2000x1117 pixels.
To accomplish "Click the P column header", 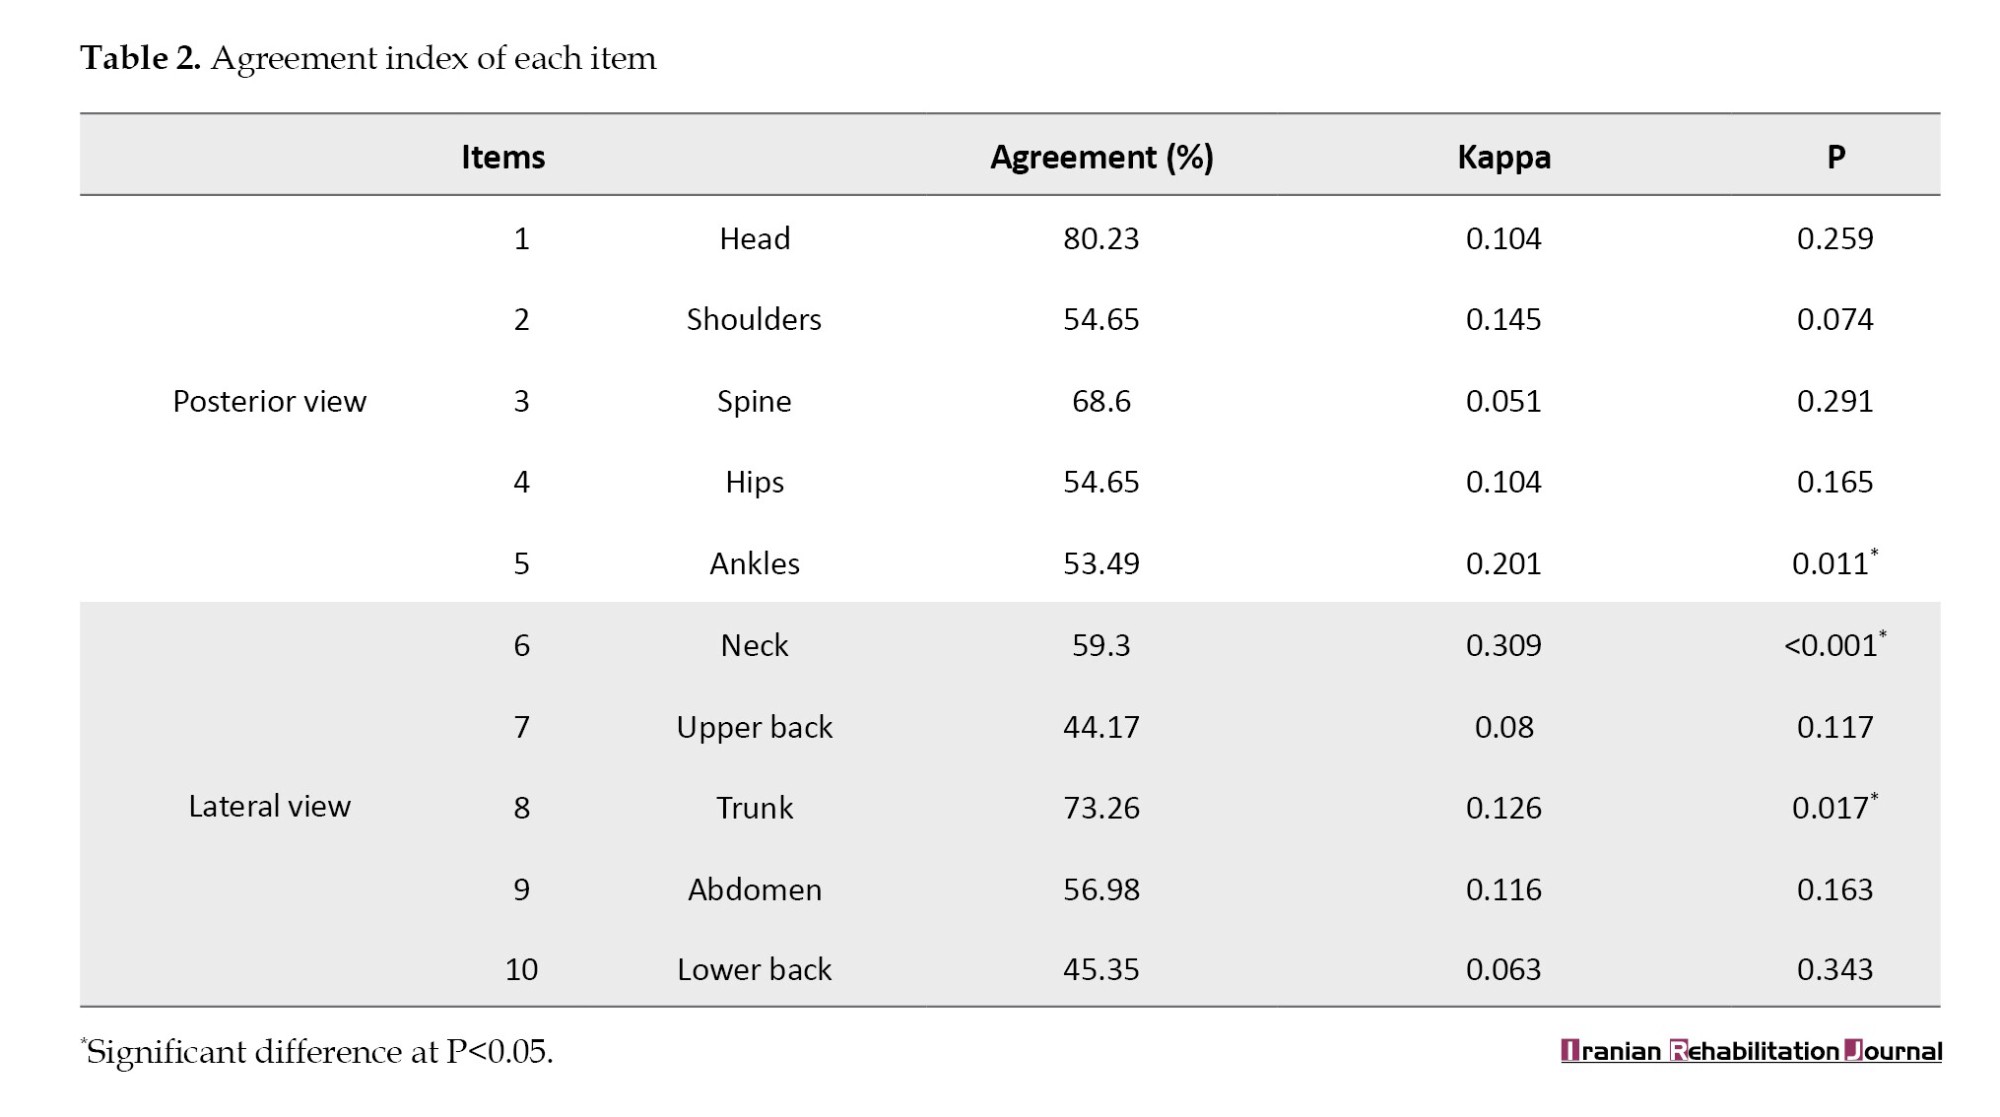I will tap(1835, 157).
